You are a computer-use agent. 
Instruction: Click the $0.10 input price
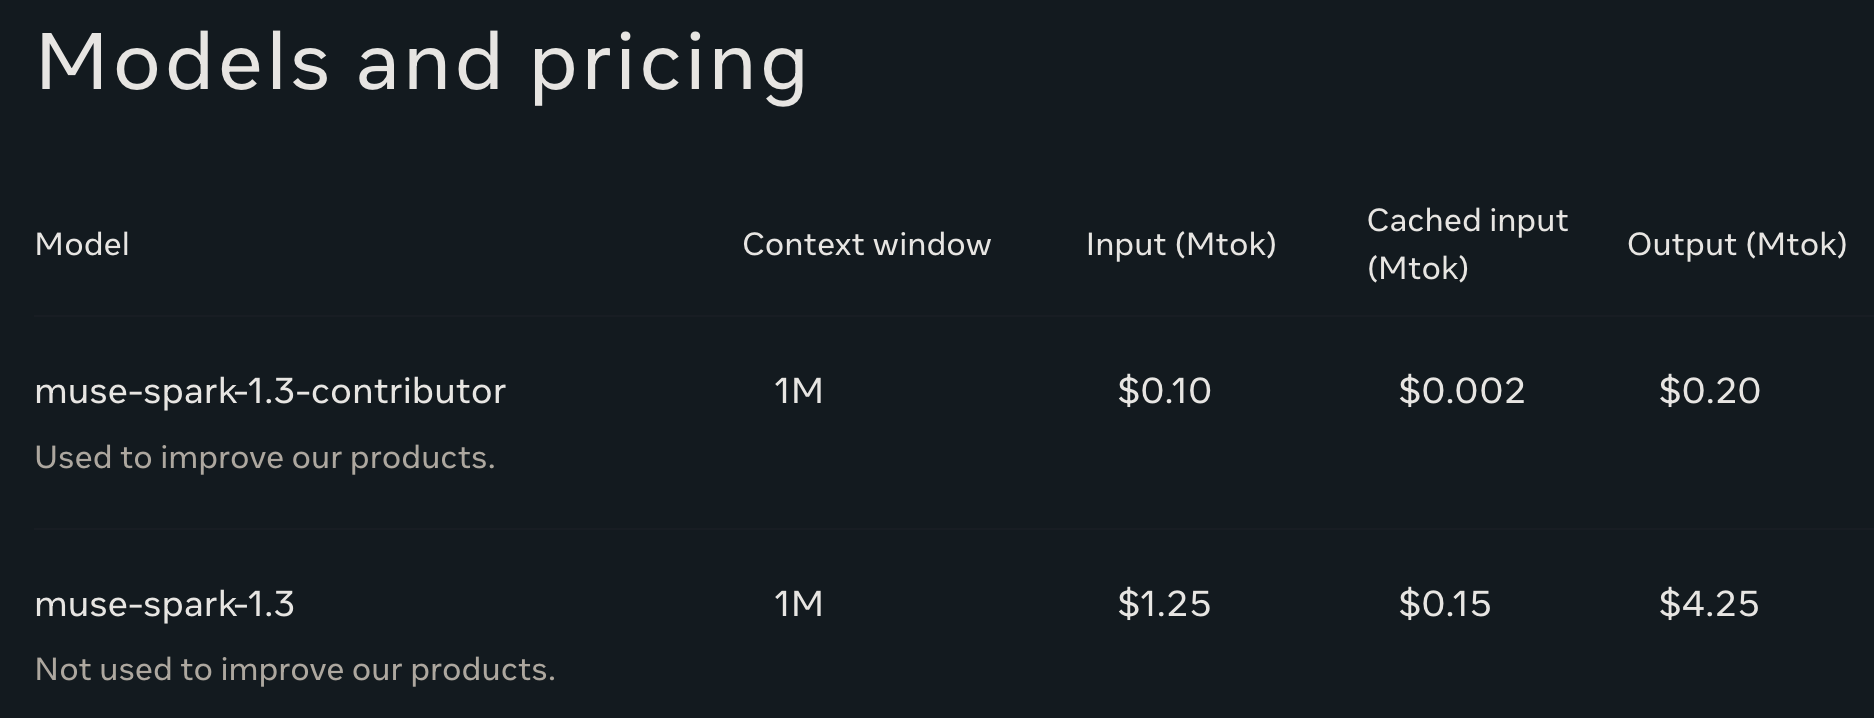pyautogui.click(x=1164, y=391)
